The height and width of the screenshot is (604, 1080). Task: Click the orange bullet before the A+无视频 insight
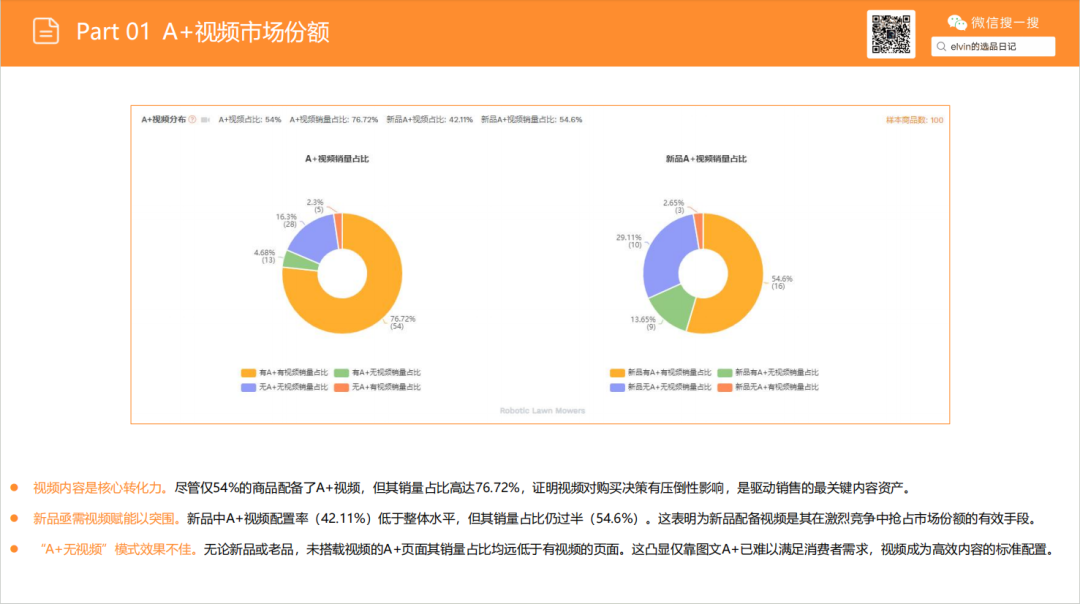[x=14, y=547]
